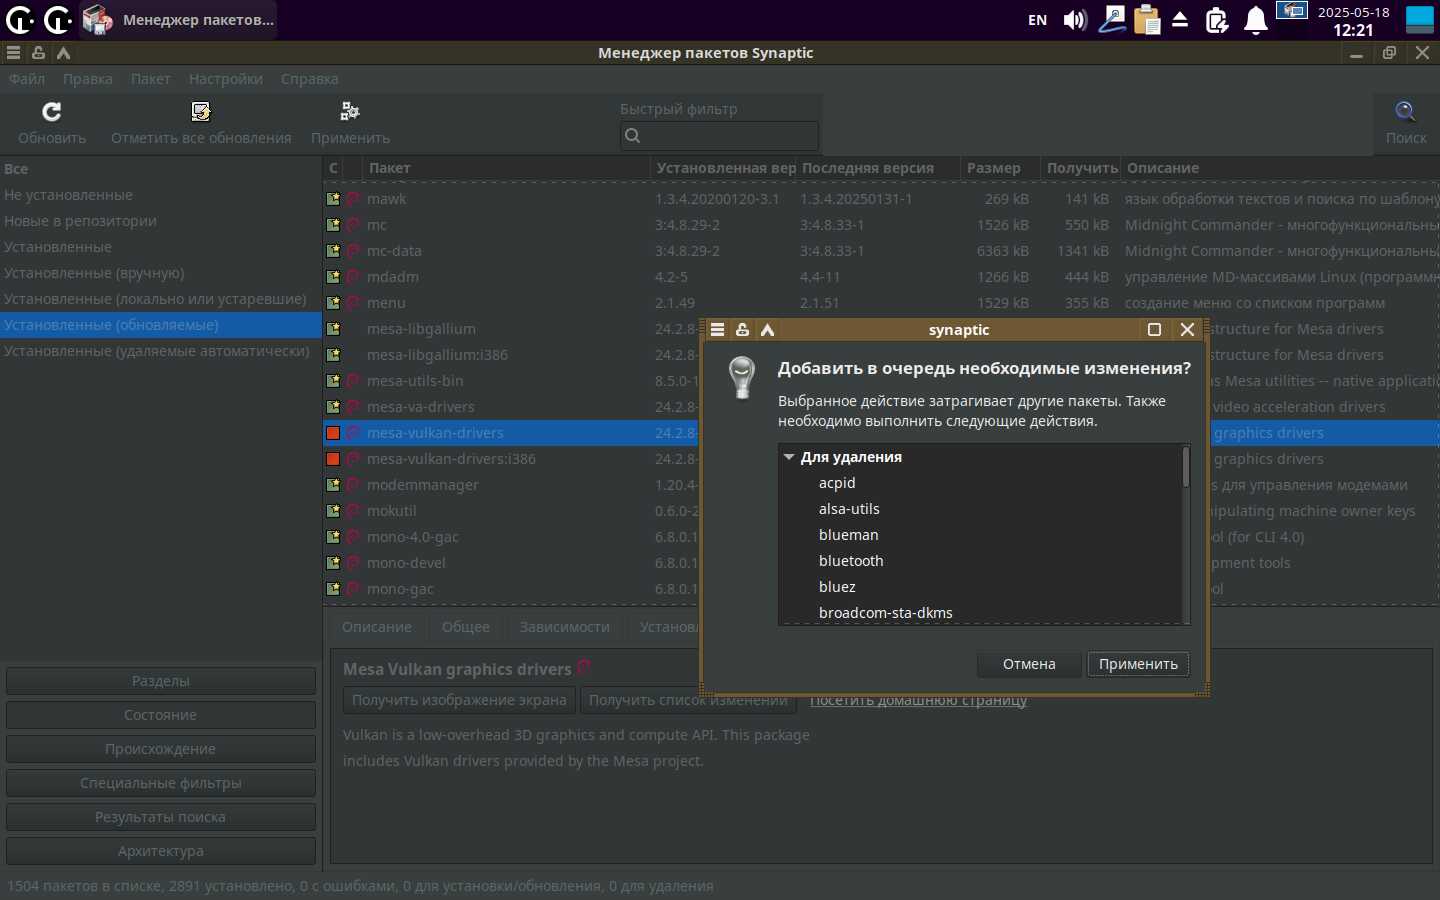Click the status checkbox for modemmanager

tap(333, 485)
